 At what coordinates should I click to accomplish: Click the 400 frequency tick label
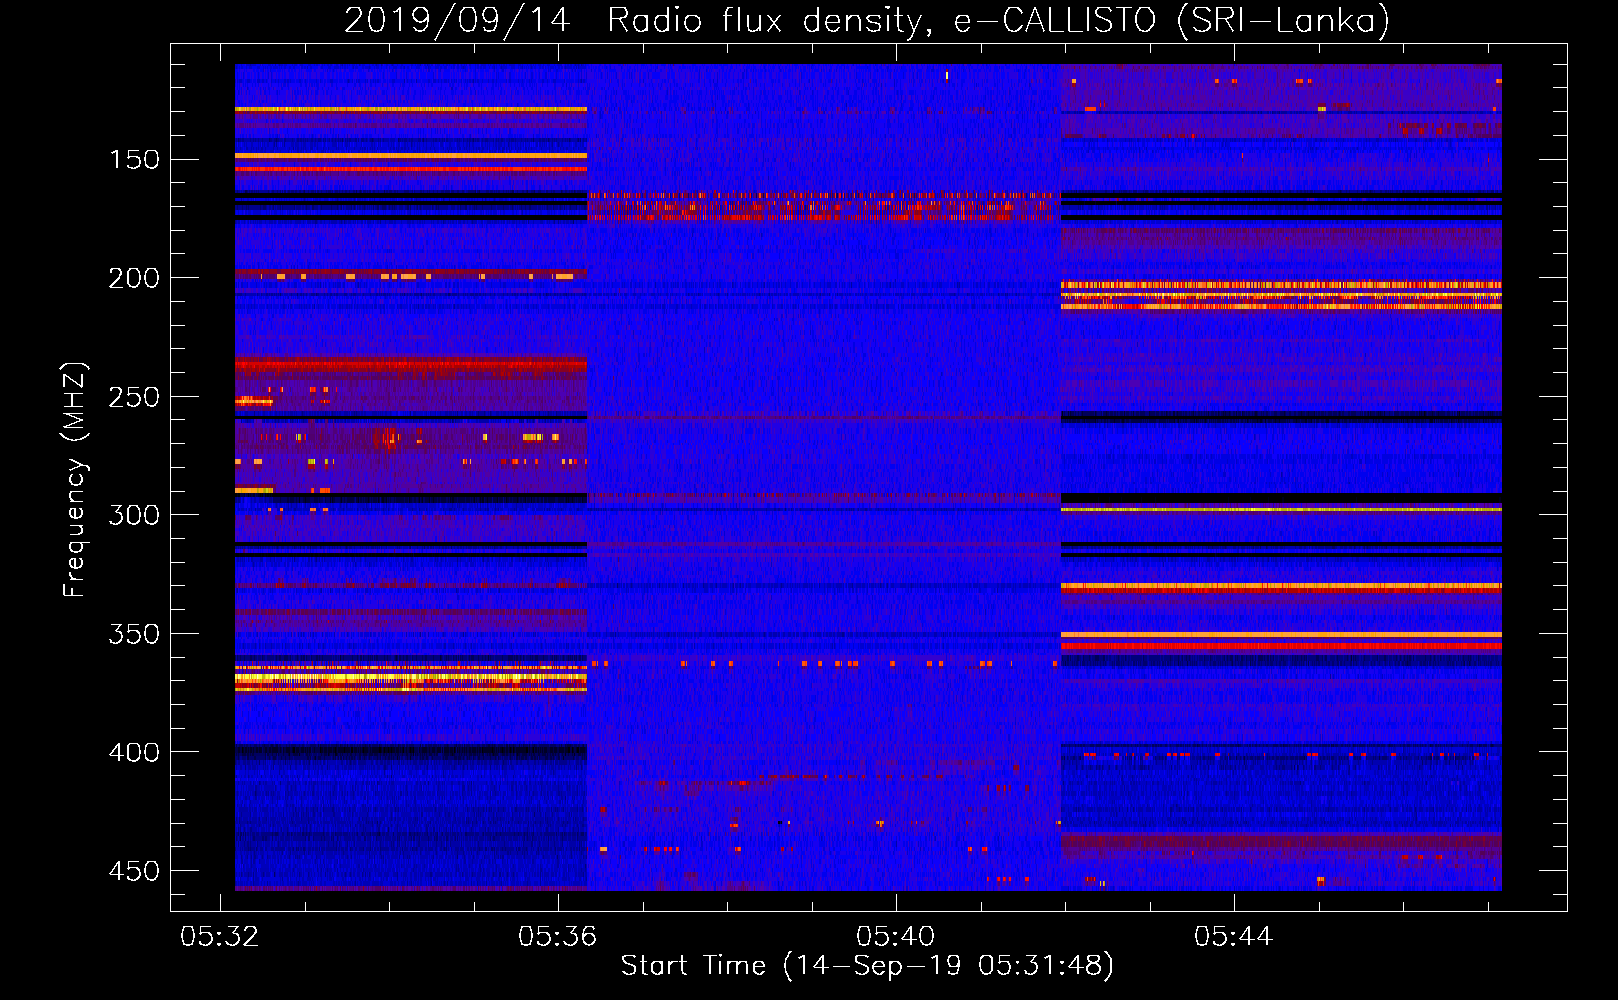click(x=134, y=752)
